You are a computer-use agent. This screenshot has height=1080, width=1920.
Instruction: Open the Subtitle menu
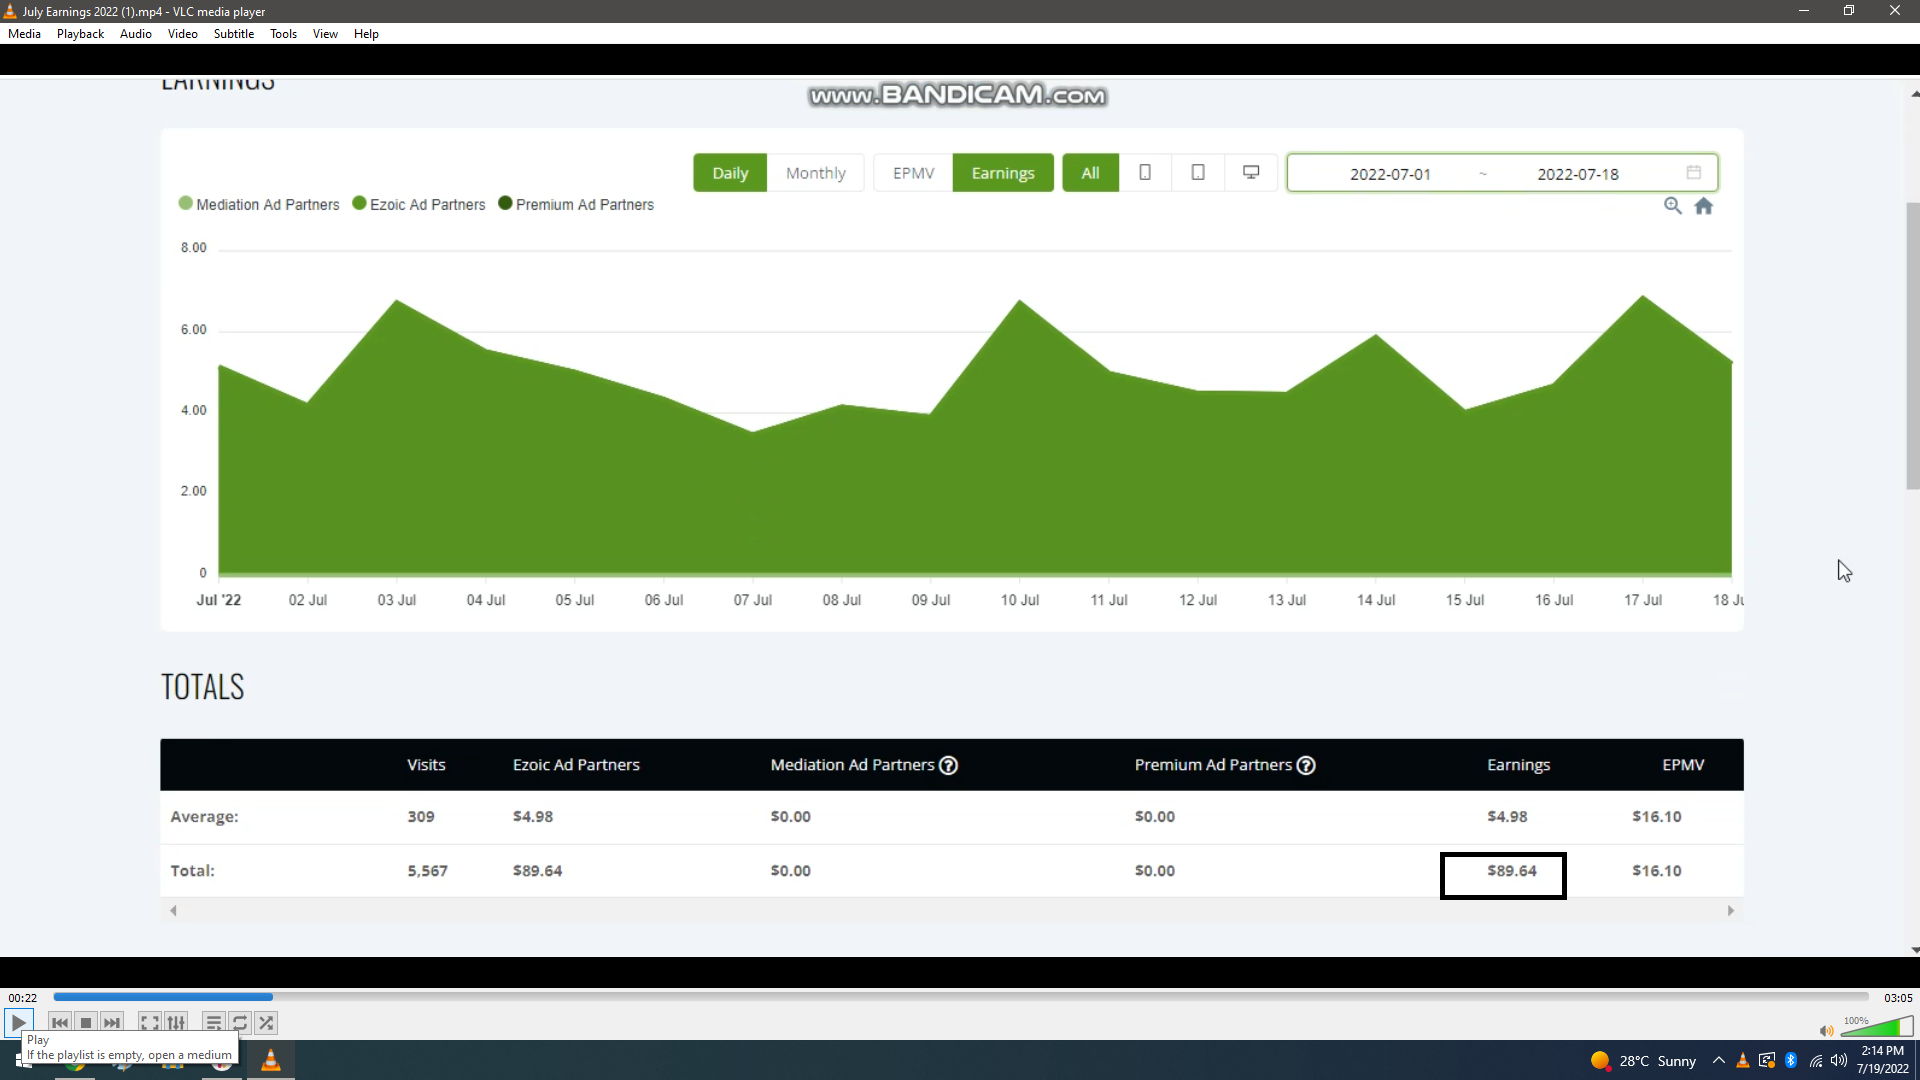point(234,34)
